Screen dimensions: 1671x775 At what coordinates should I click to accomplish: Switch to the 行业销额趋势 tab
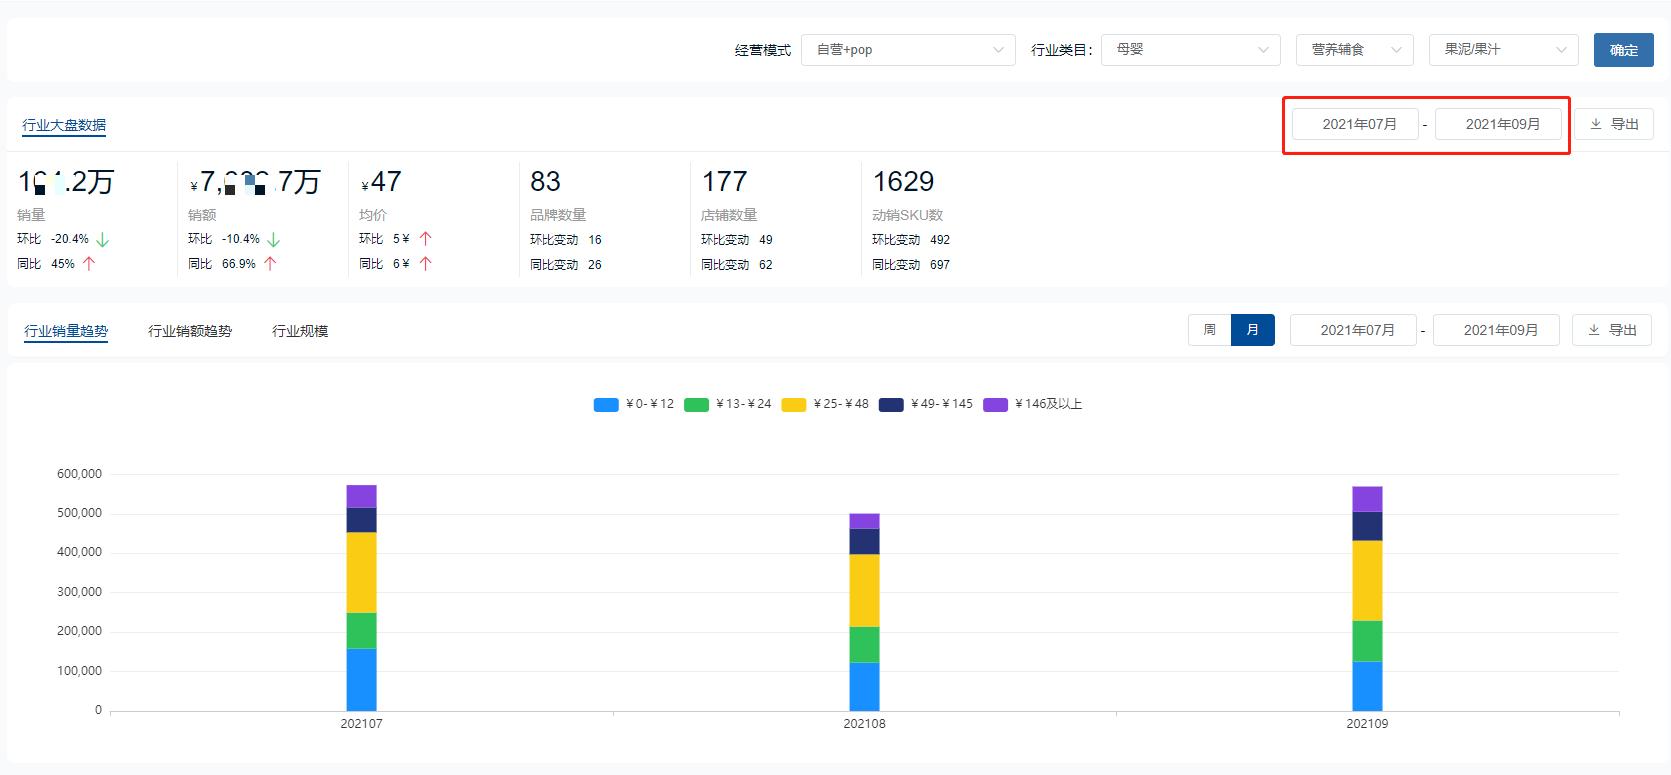coord(190,331)
